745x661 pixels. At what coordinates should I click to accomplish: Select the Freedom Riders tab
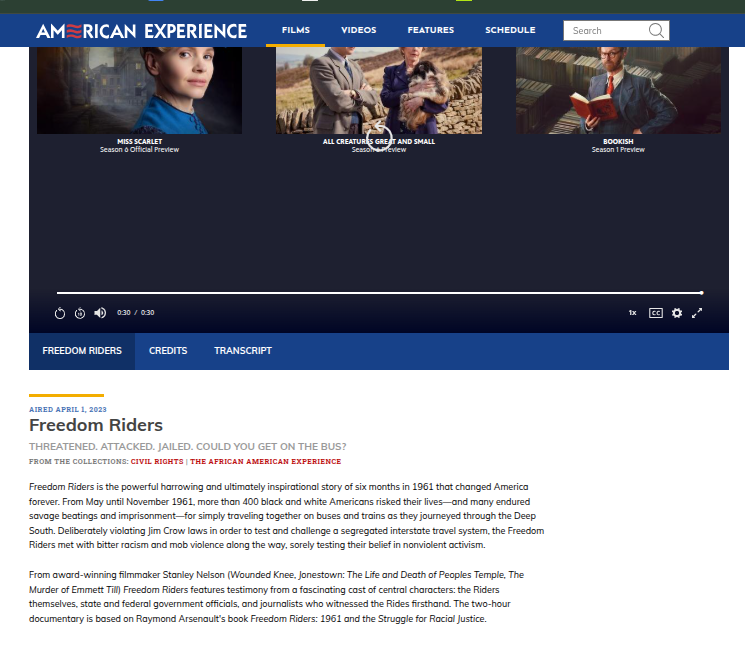pyautogui.click(x=82, y=351)
